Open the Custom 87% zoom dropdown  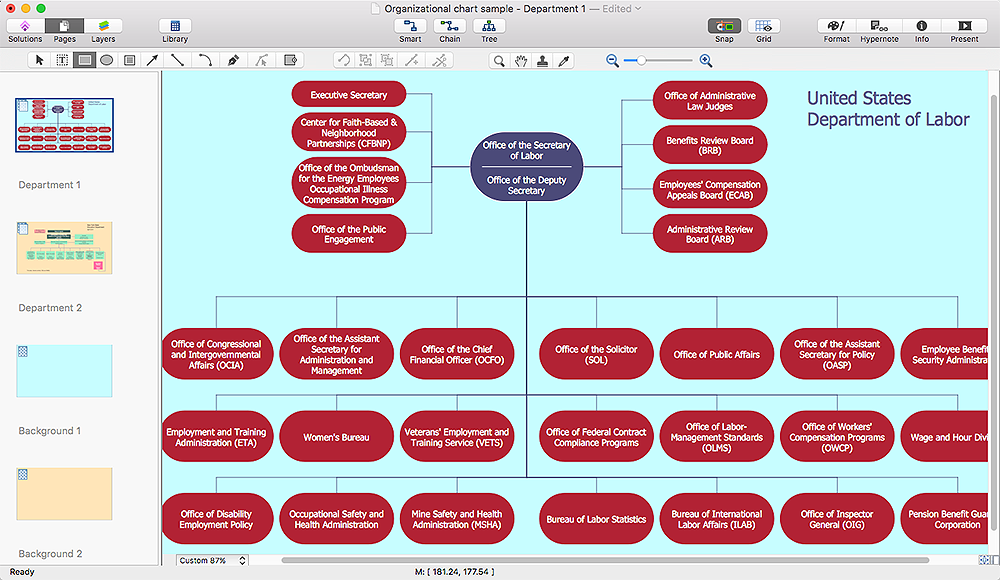[x=212, y=560]
